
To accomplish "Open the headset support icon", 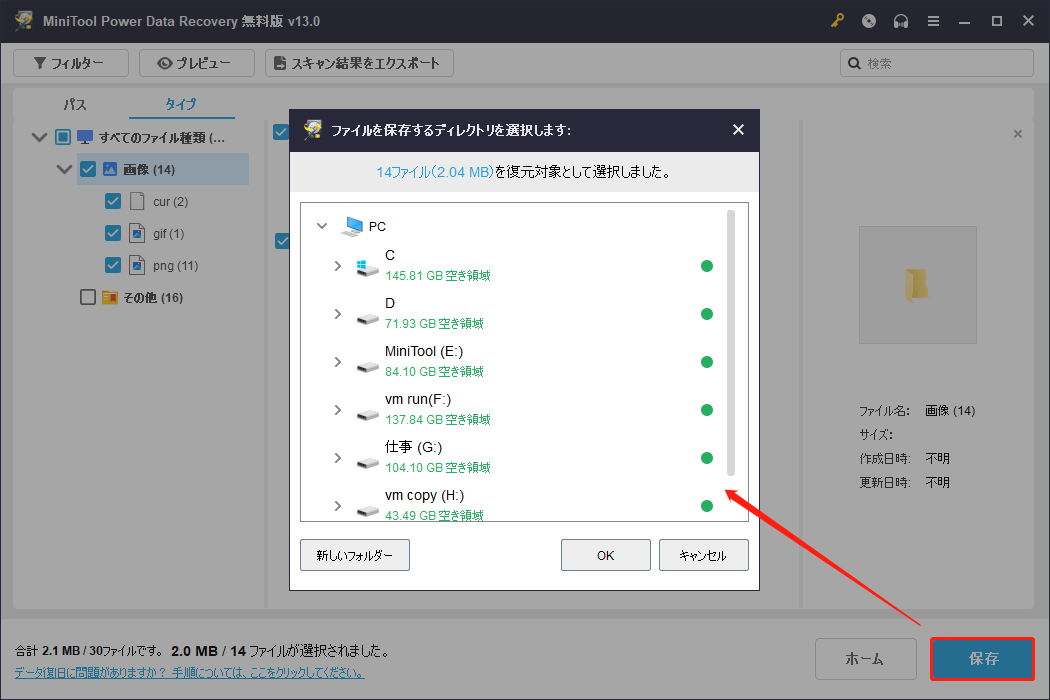I will 901,21.
